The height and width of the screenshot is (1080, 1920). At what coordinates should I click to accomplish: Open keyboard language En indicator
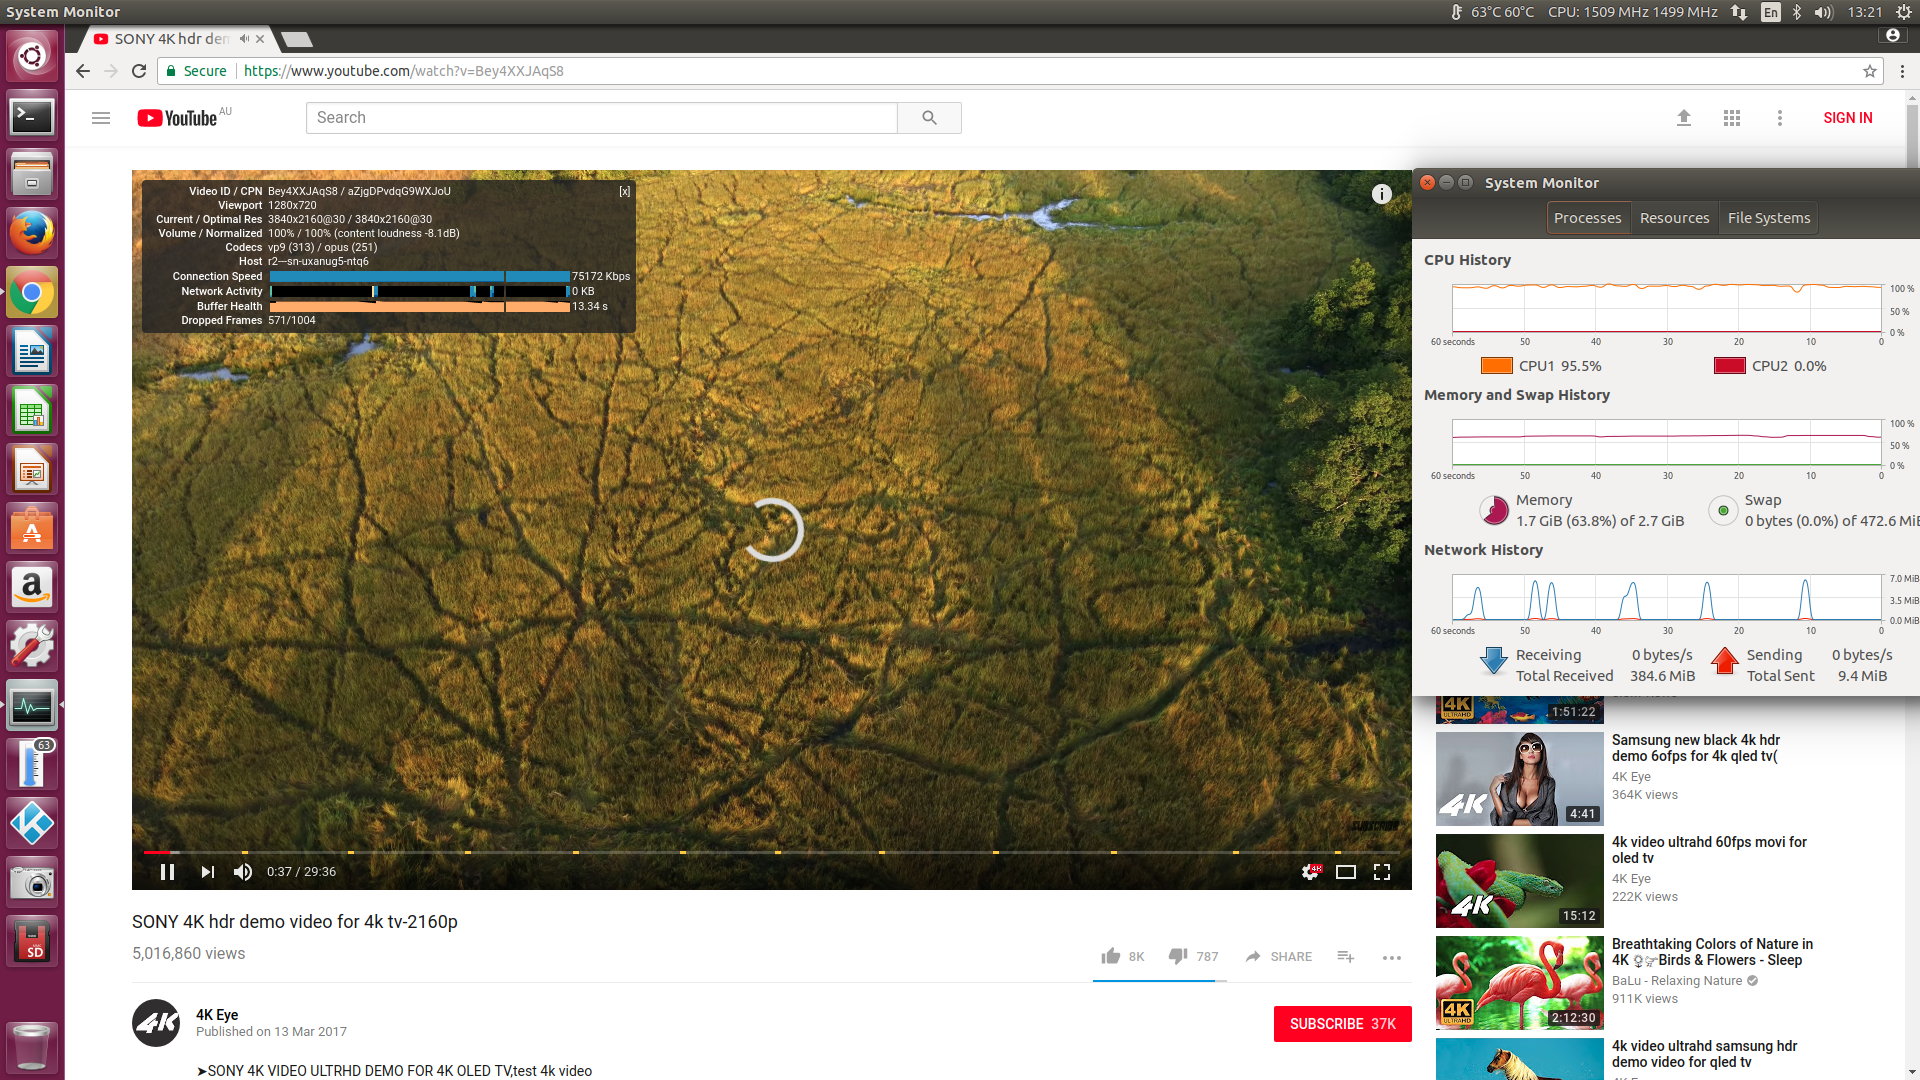1771,12
